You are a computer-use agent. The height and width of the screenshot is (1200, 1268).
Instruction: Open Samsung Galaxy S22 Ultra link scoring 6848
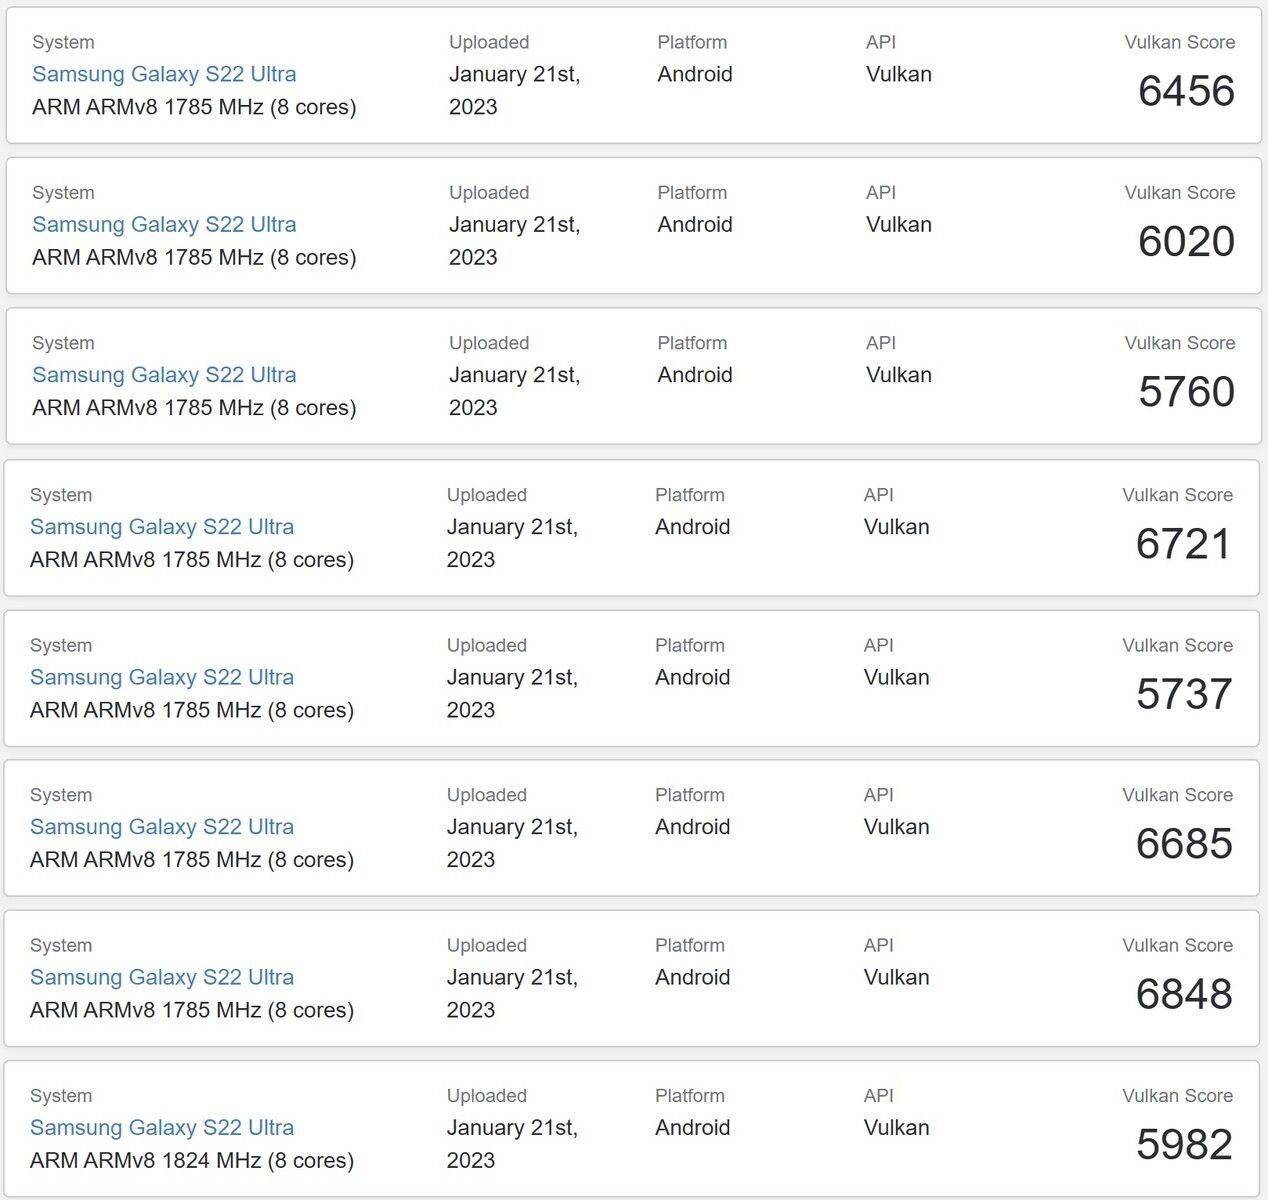click(x=162, y=977)
